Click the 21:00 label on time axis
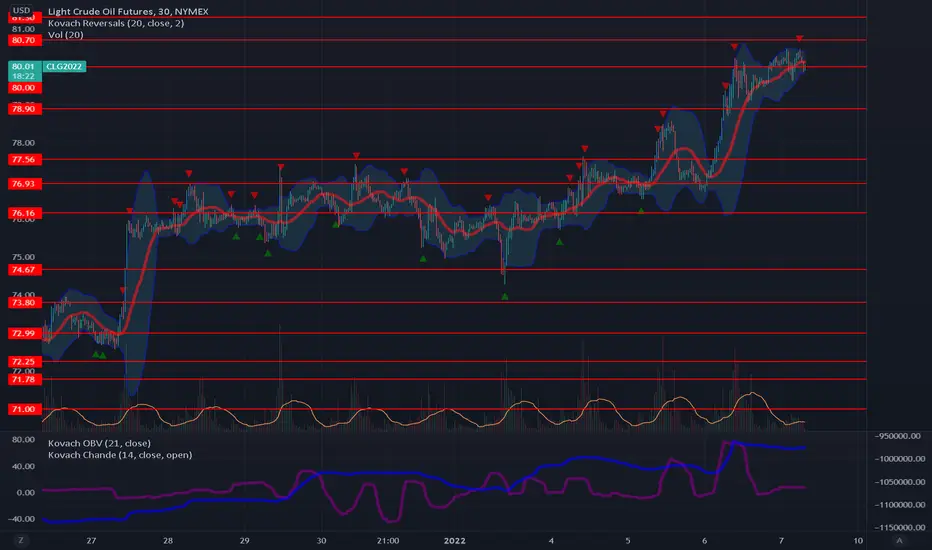Screen dimensions: 932x550 point(388,540)
